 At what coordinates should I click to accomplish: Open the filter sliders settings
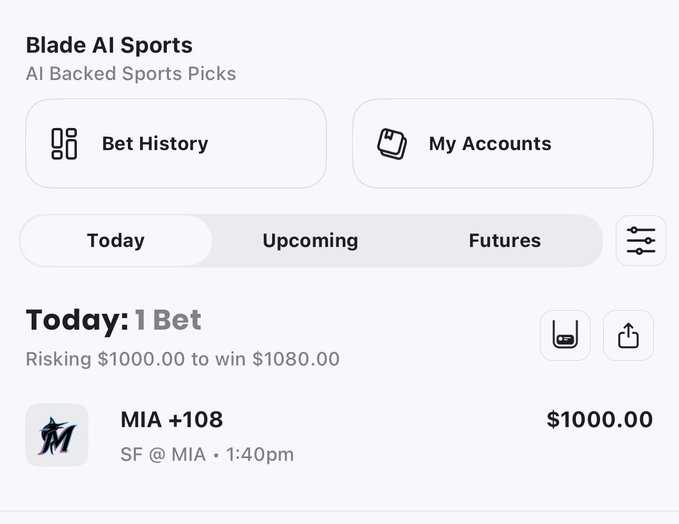640,241
